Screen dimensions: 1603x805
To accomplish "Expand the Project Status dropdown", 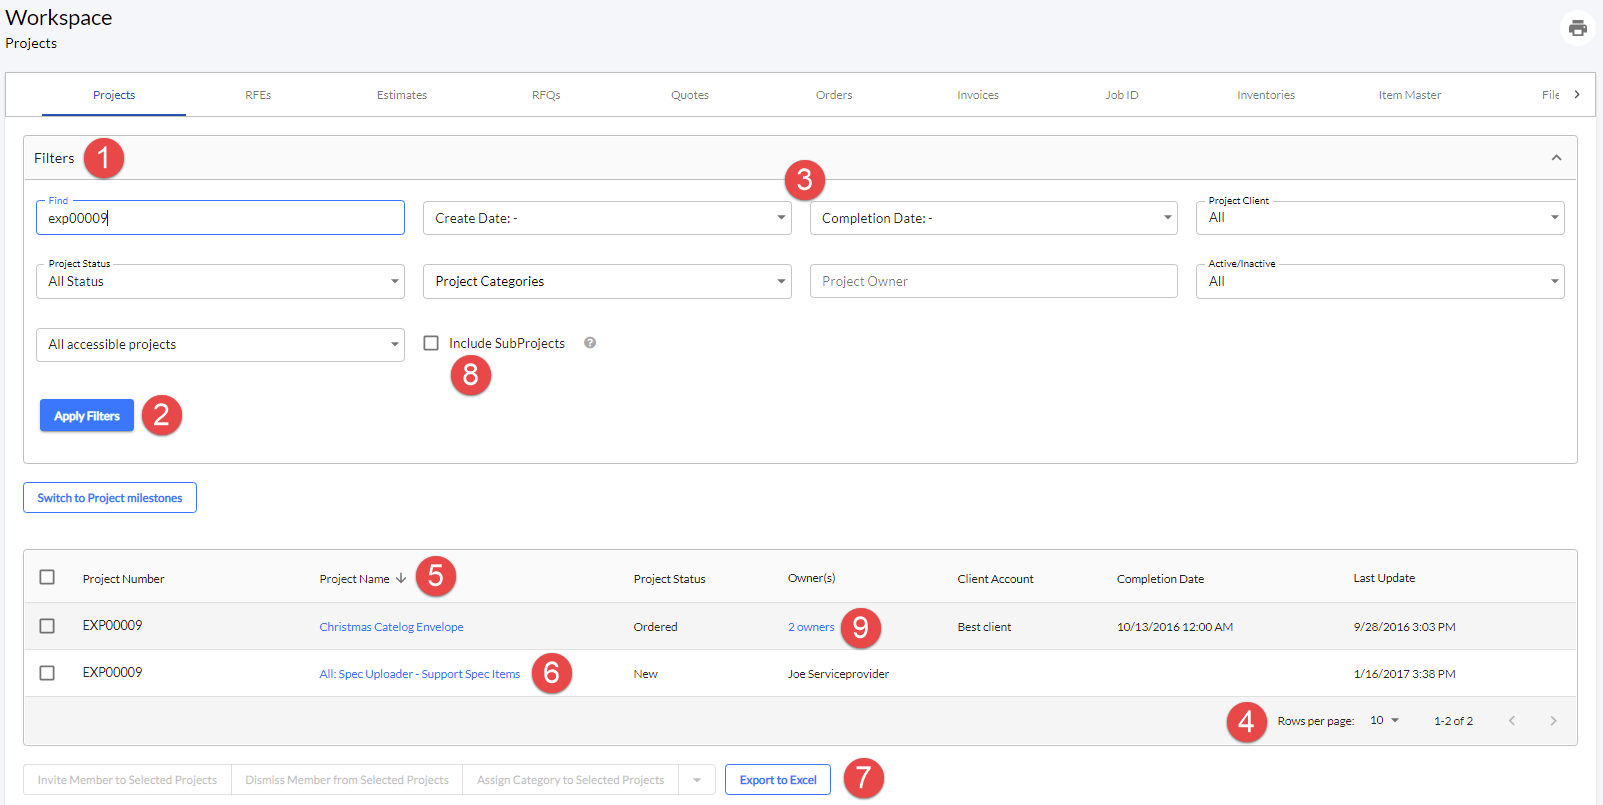I will point(220,281).
